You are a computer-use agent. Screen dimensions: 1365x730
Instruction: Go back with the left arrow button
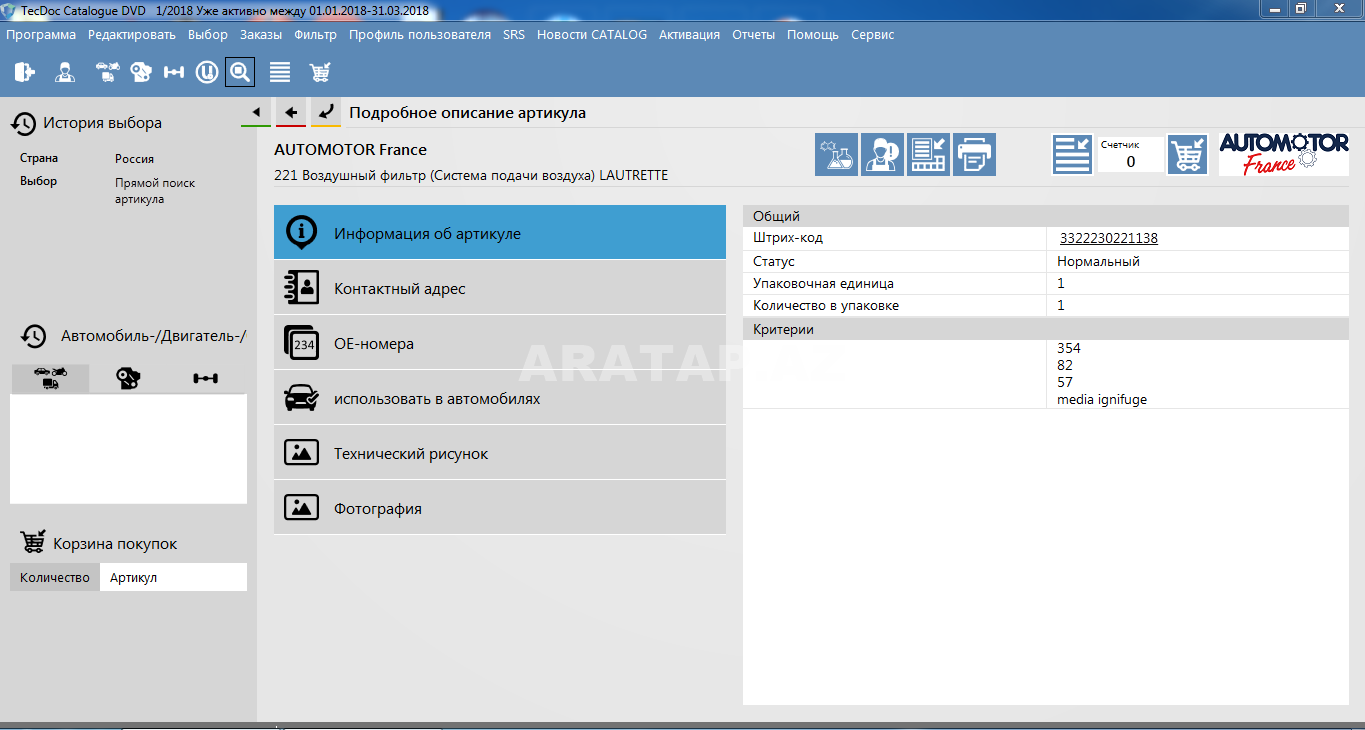(290, 112)
